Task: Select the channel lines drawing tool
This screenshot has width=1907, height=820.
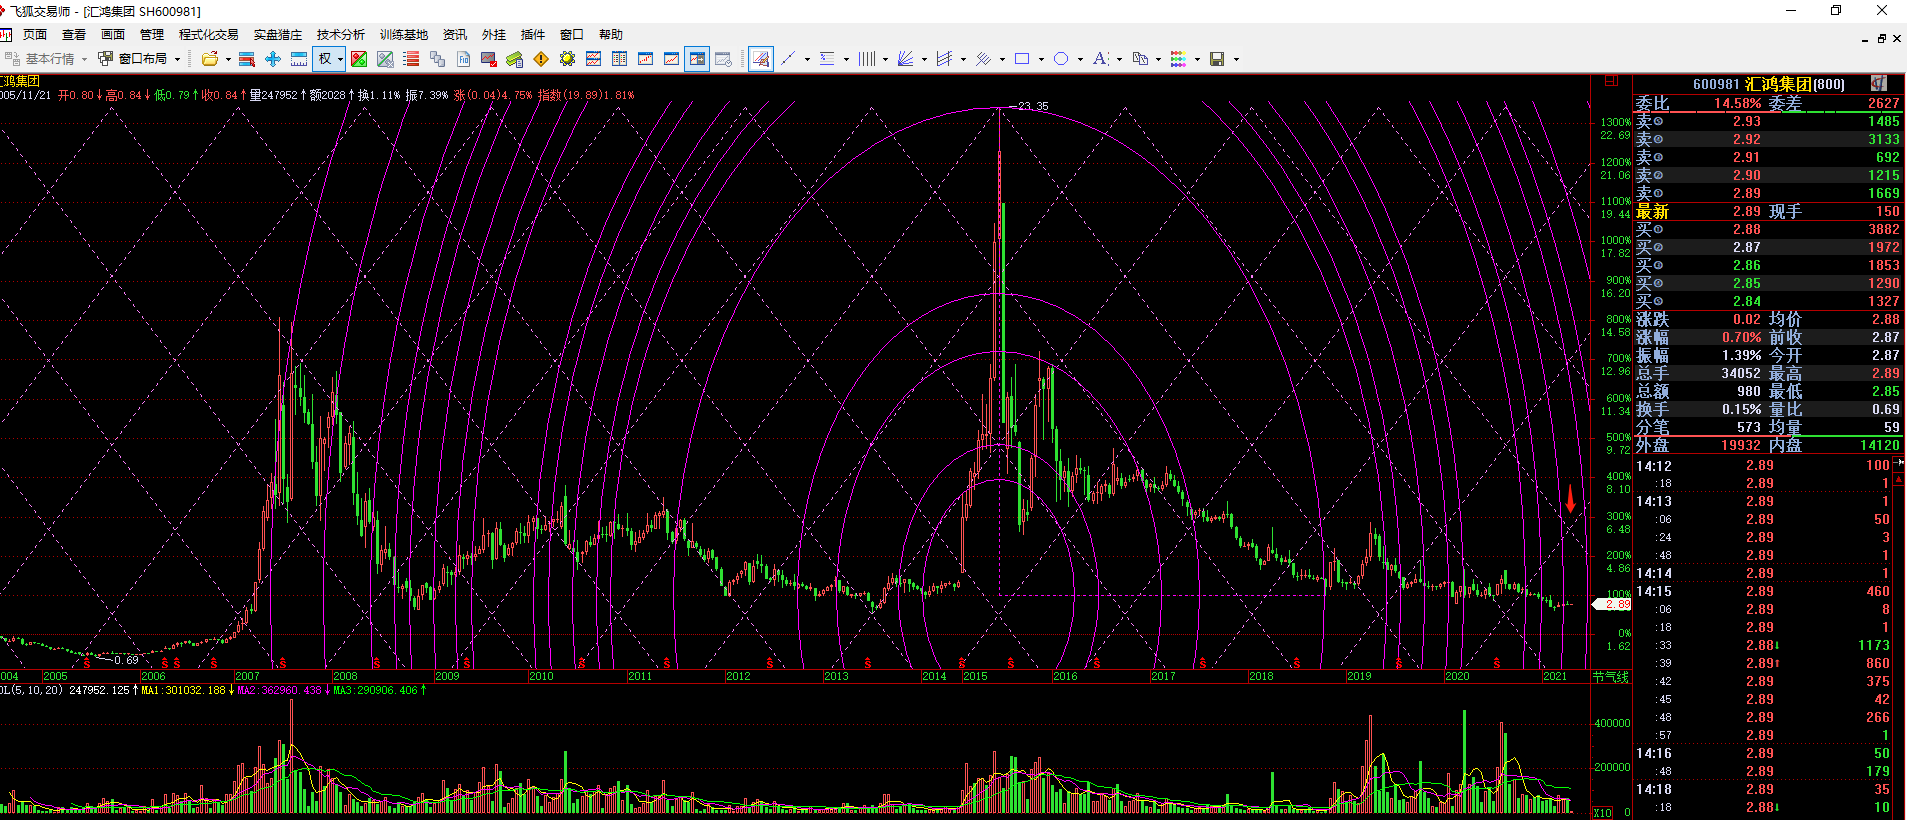Action: [944, 59]
